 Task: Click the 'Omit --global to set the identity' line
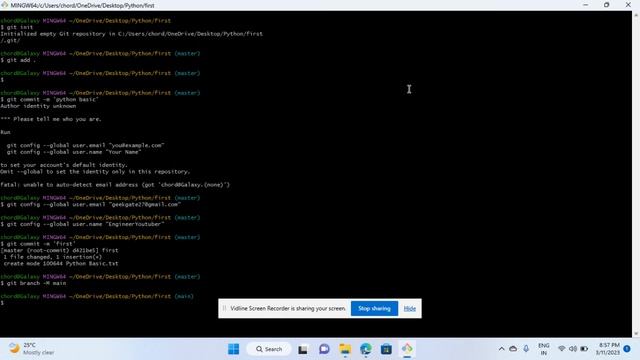pyautogui.click(x=95, y=171)
